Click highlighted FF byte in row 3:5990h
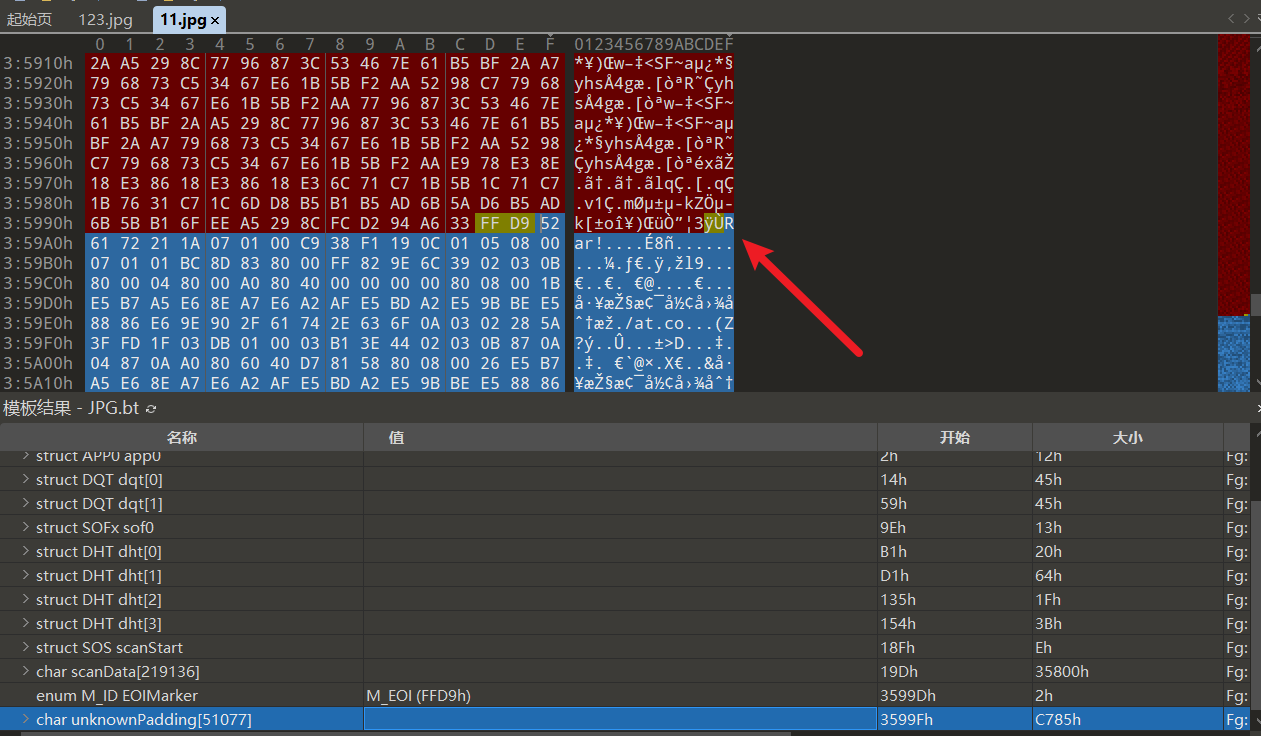 pos(490,223)
